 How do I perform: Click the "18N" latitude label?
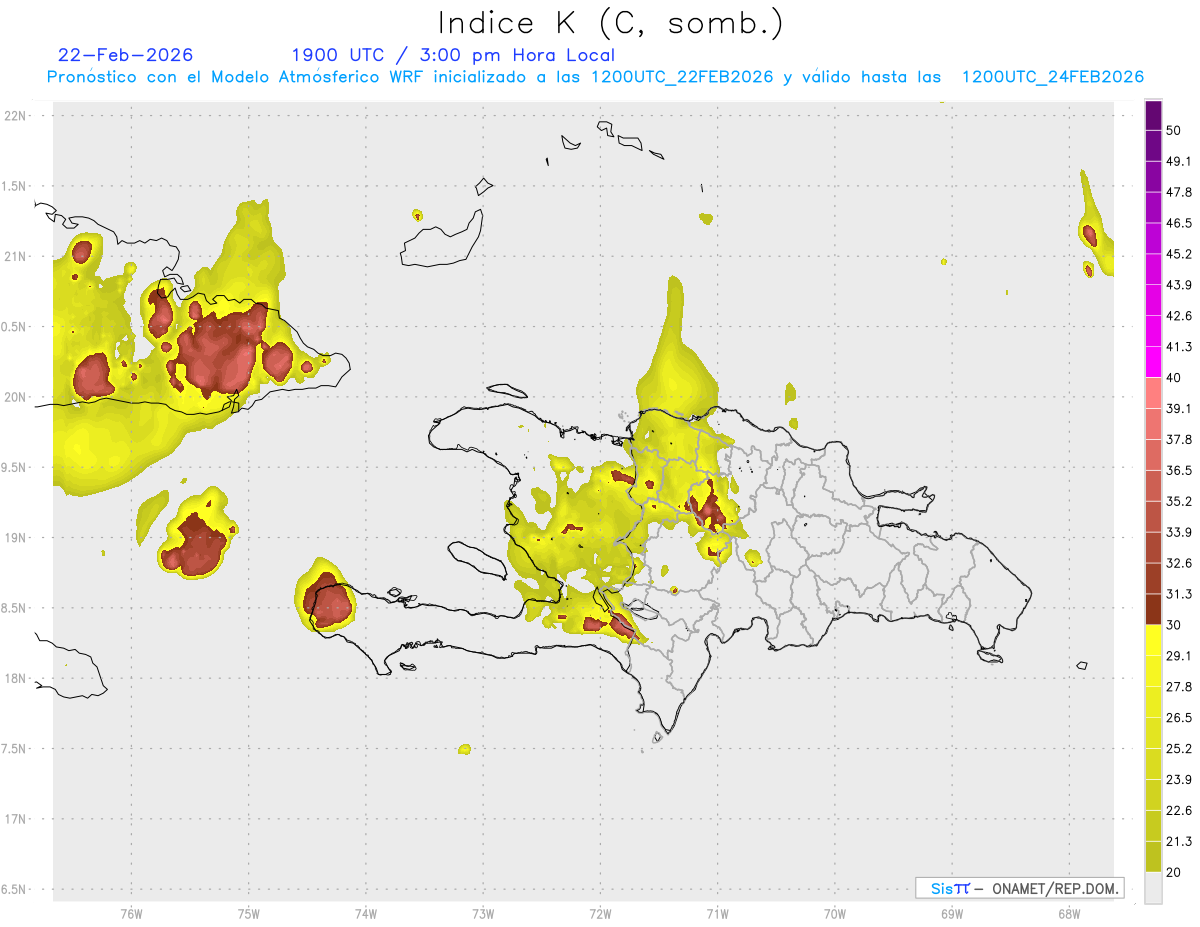14,678
